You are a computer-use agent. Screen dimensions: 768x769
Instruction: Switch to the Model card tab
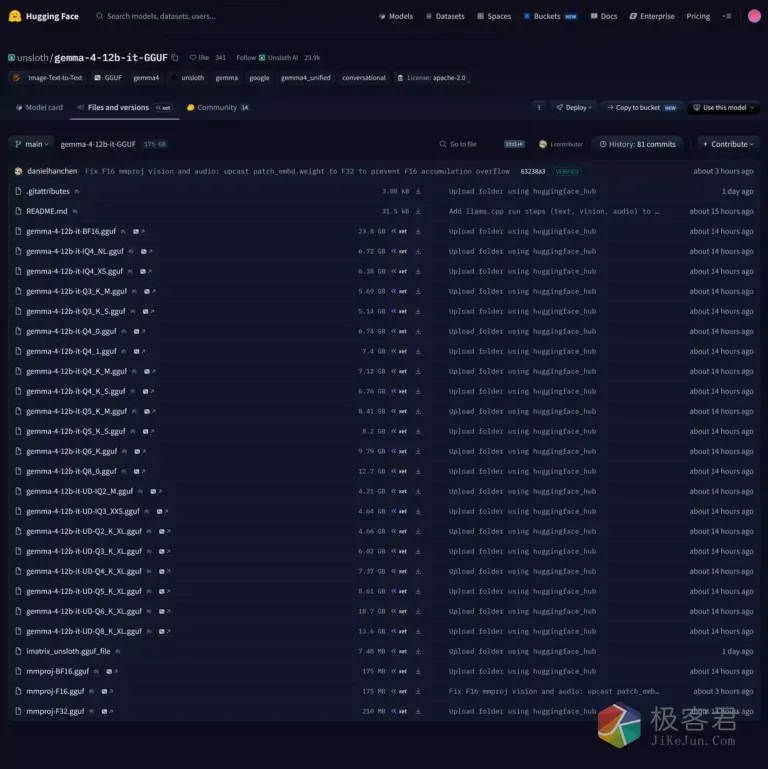pyautogui.click(x=39, y=107)
